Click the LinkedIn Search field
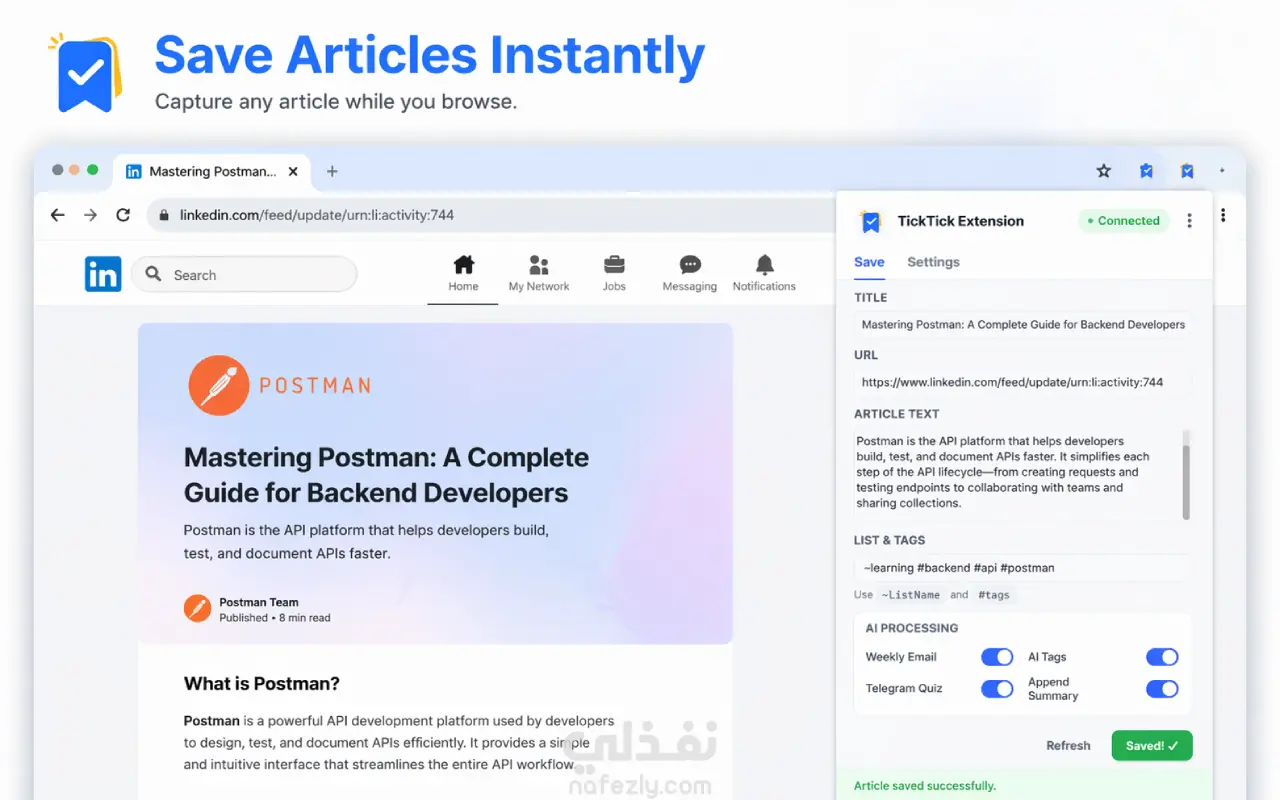The image size is (1280, 800). coord(244,274)
